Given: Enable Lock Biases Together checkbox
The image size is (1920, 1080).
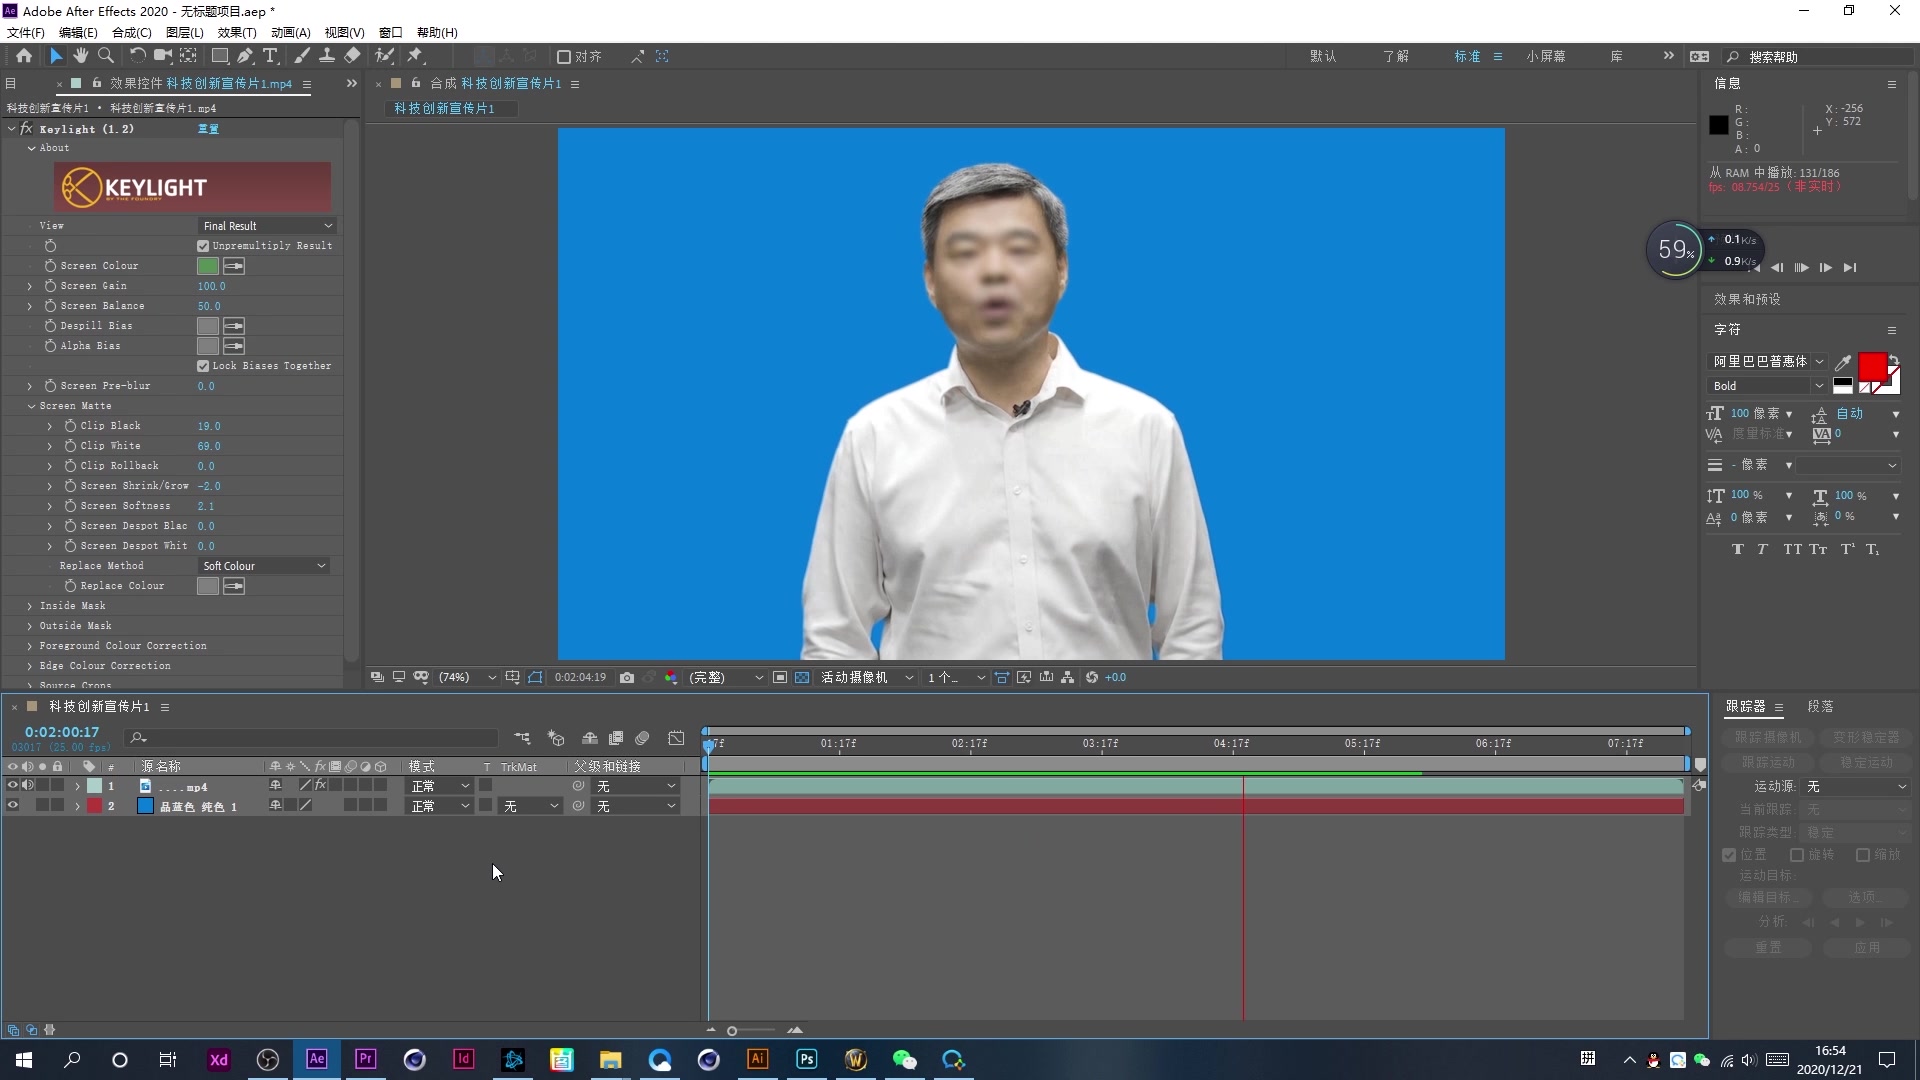Looking at the screenshot, I should (x=204, y=365).
